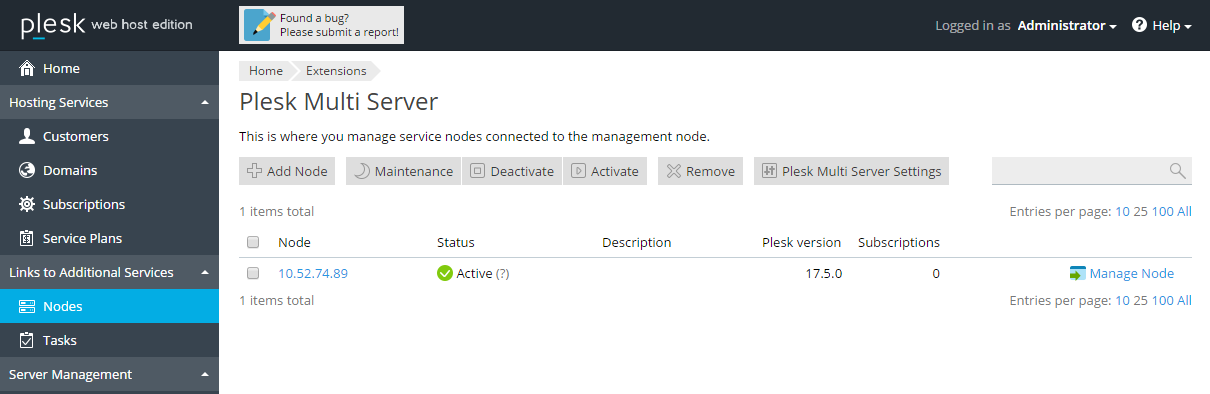Click the Remove button

[700, 171]
